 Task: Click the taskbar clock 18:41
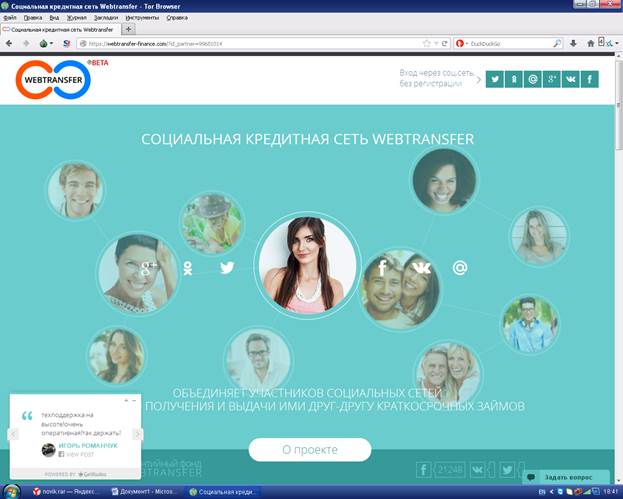pyautogui.click(x=611, y=492)
